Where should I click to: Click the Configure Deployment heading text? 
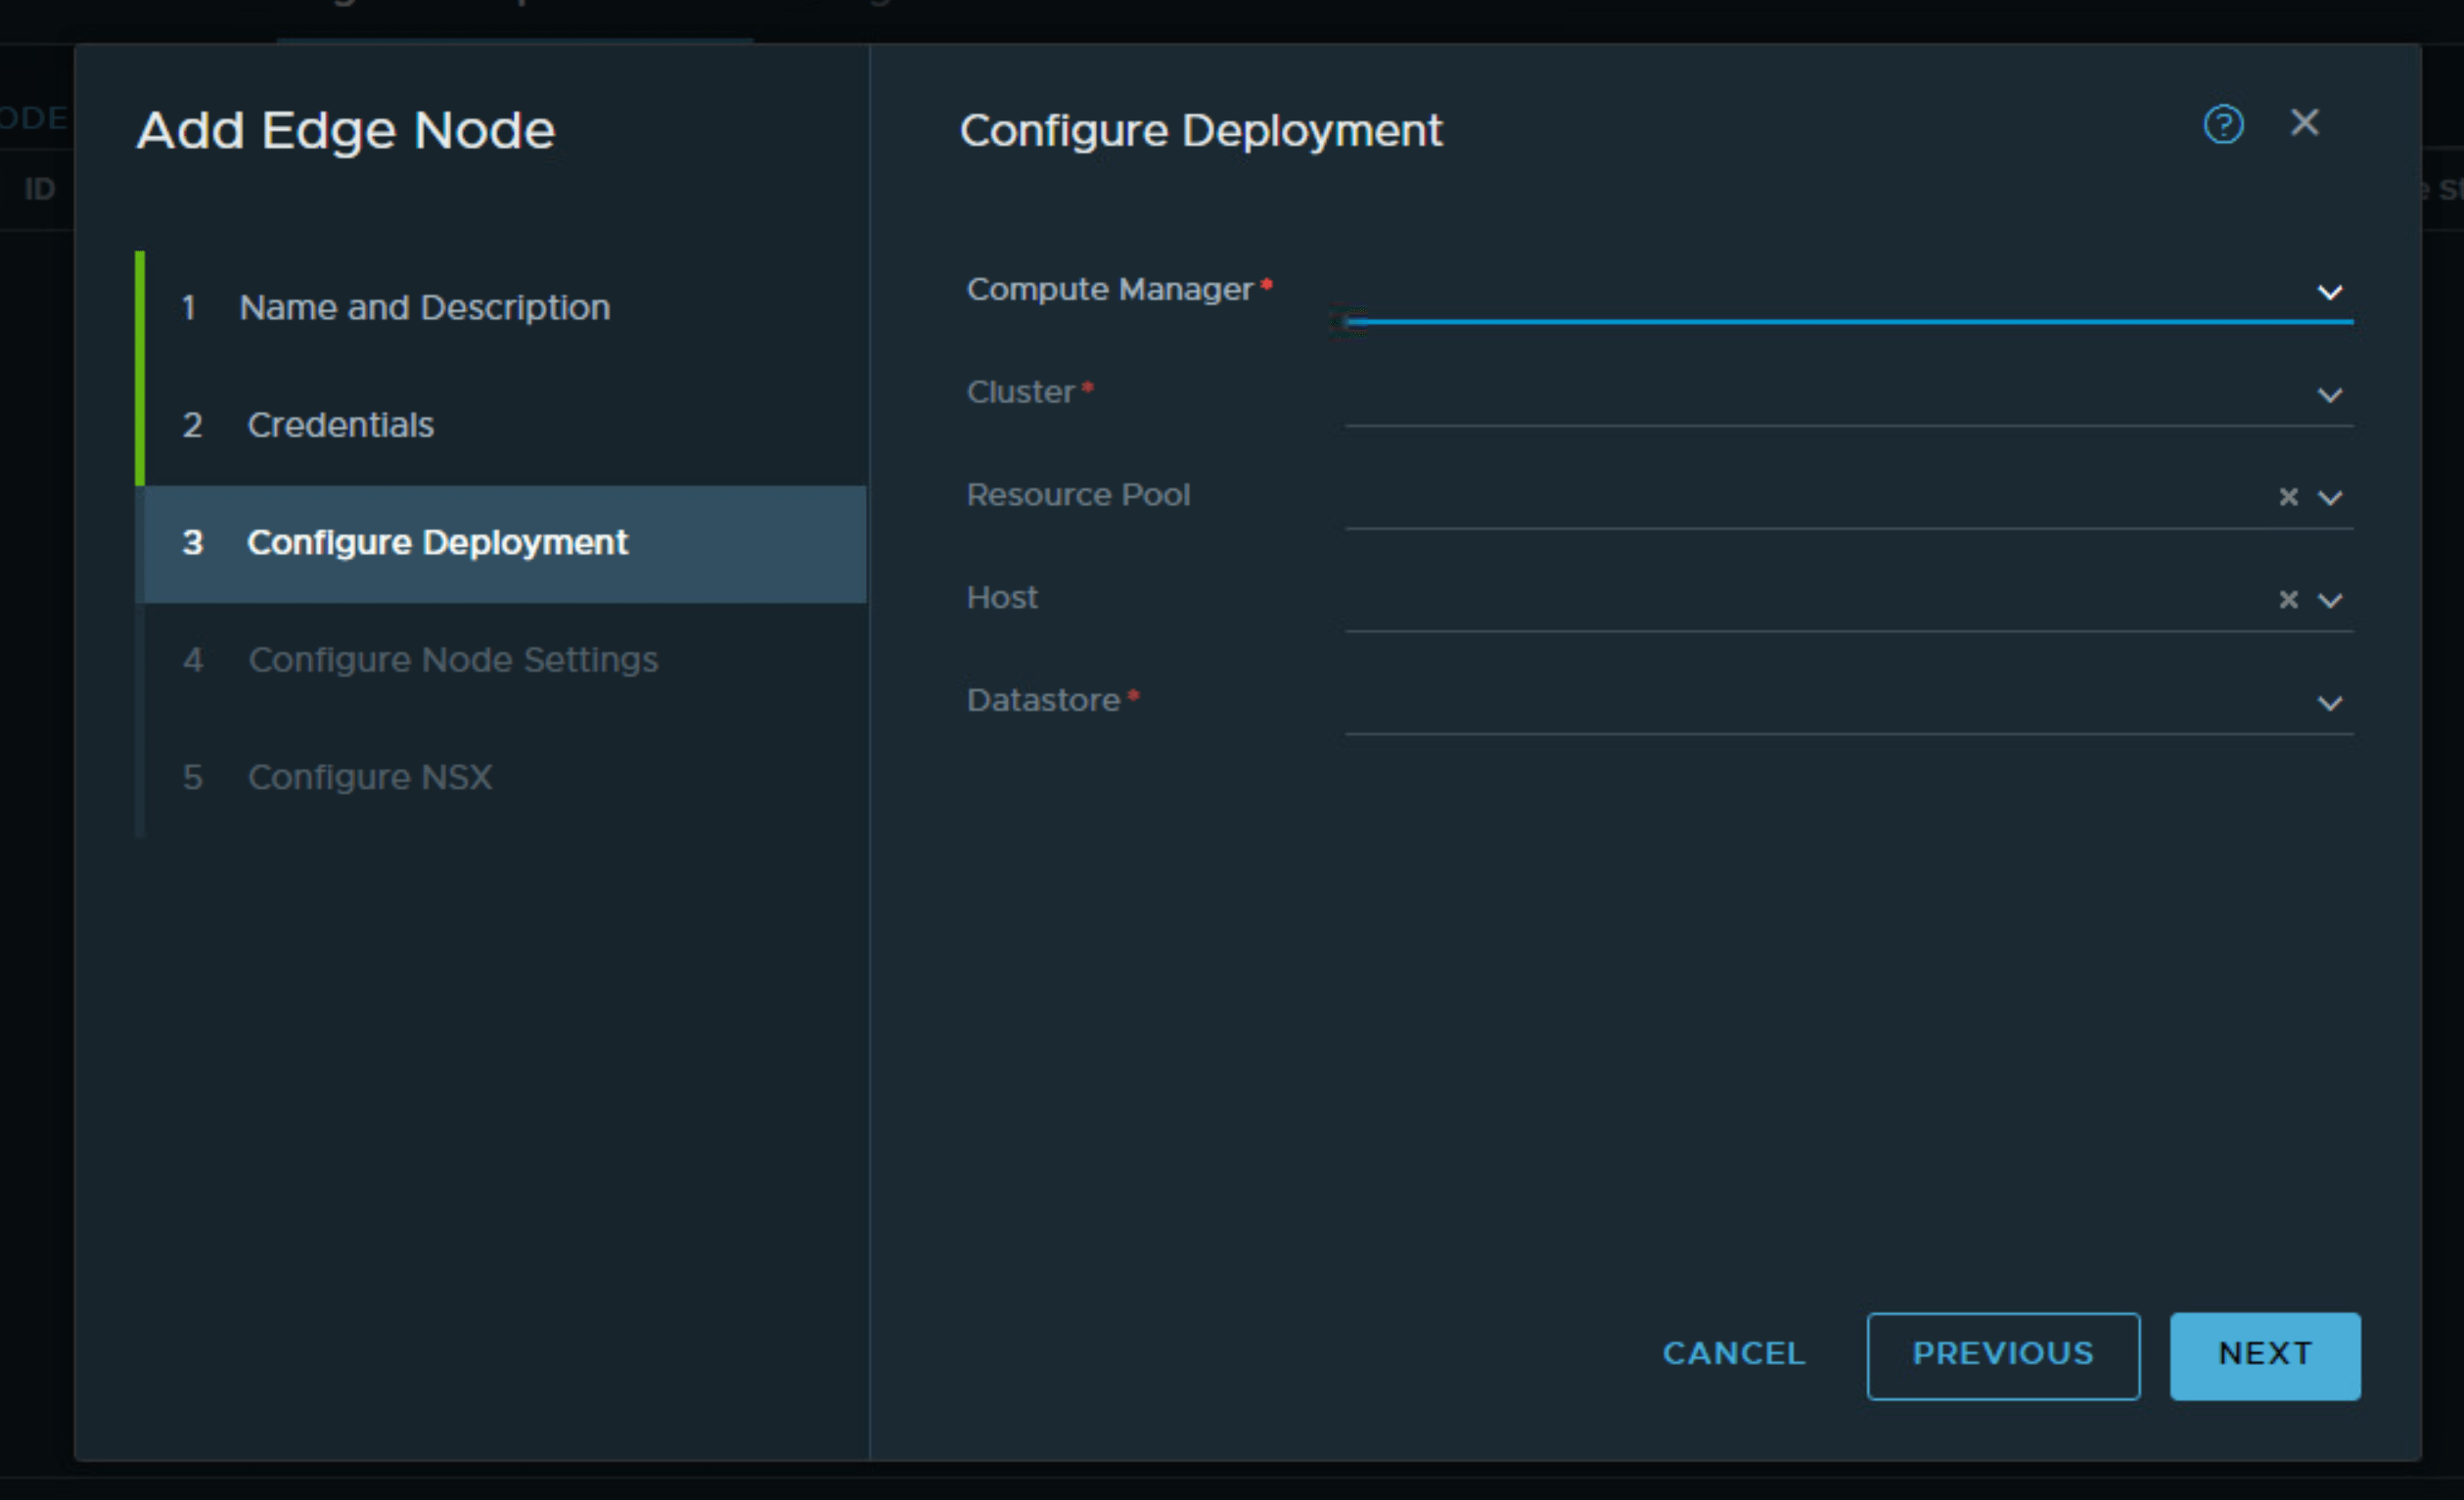pos(1200,131)
